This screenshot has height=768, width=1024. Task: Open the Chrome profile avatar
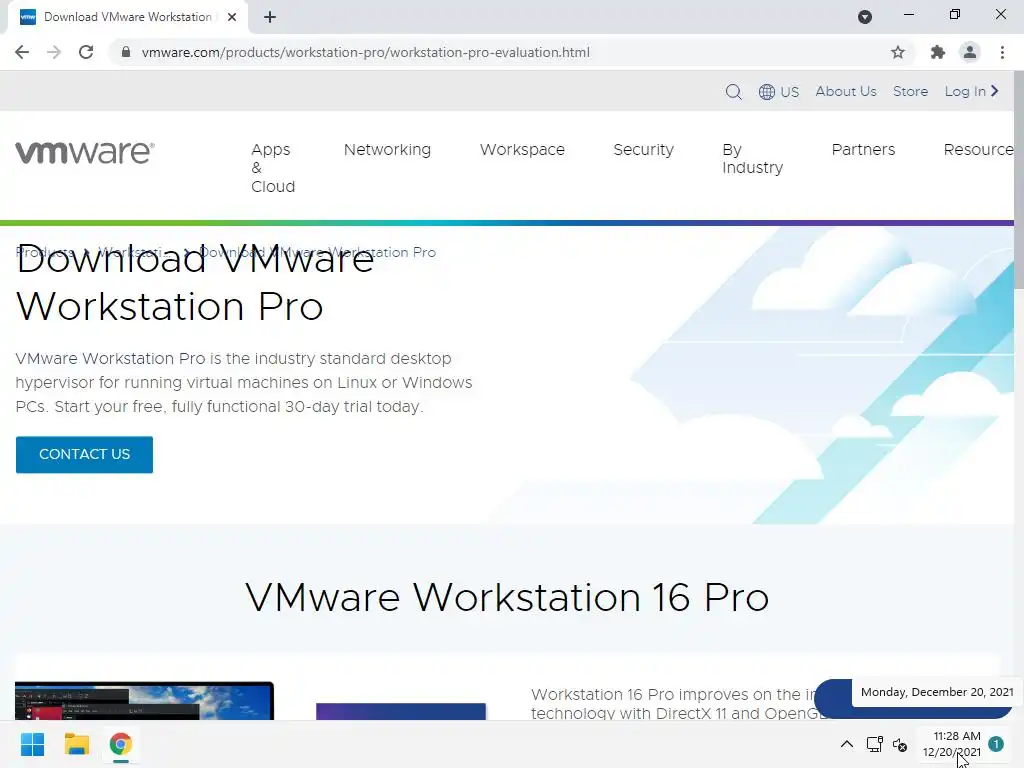(x=970, y=52)
